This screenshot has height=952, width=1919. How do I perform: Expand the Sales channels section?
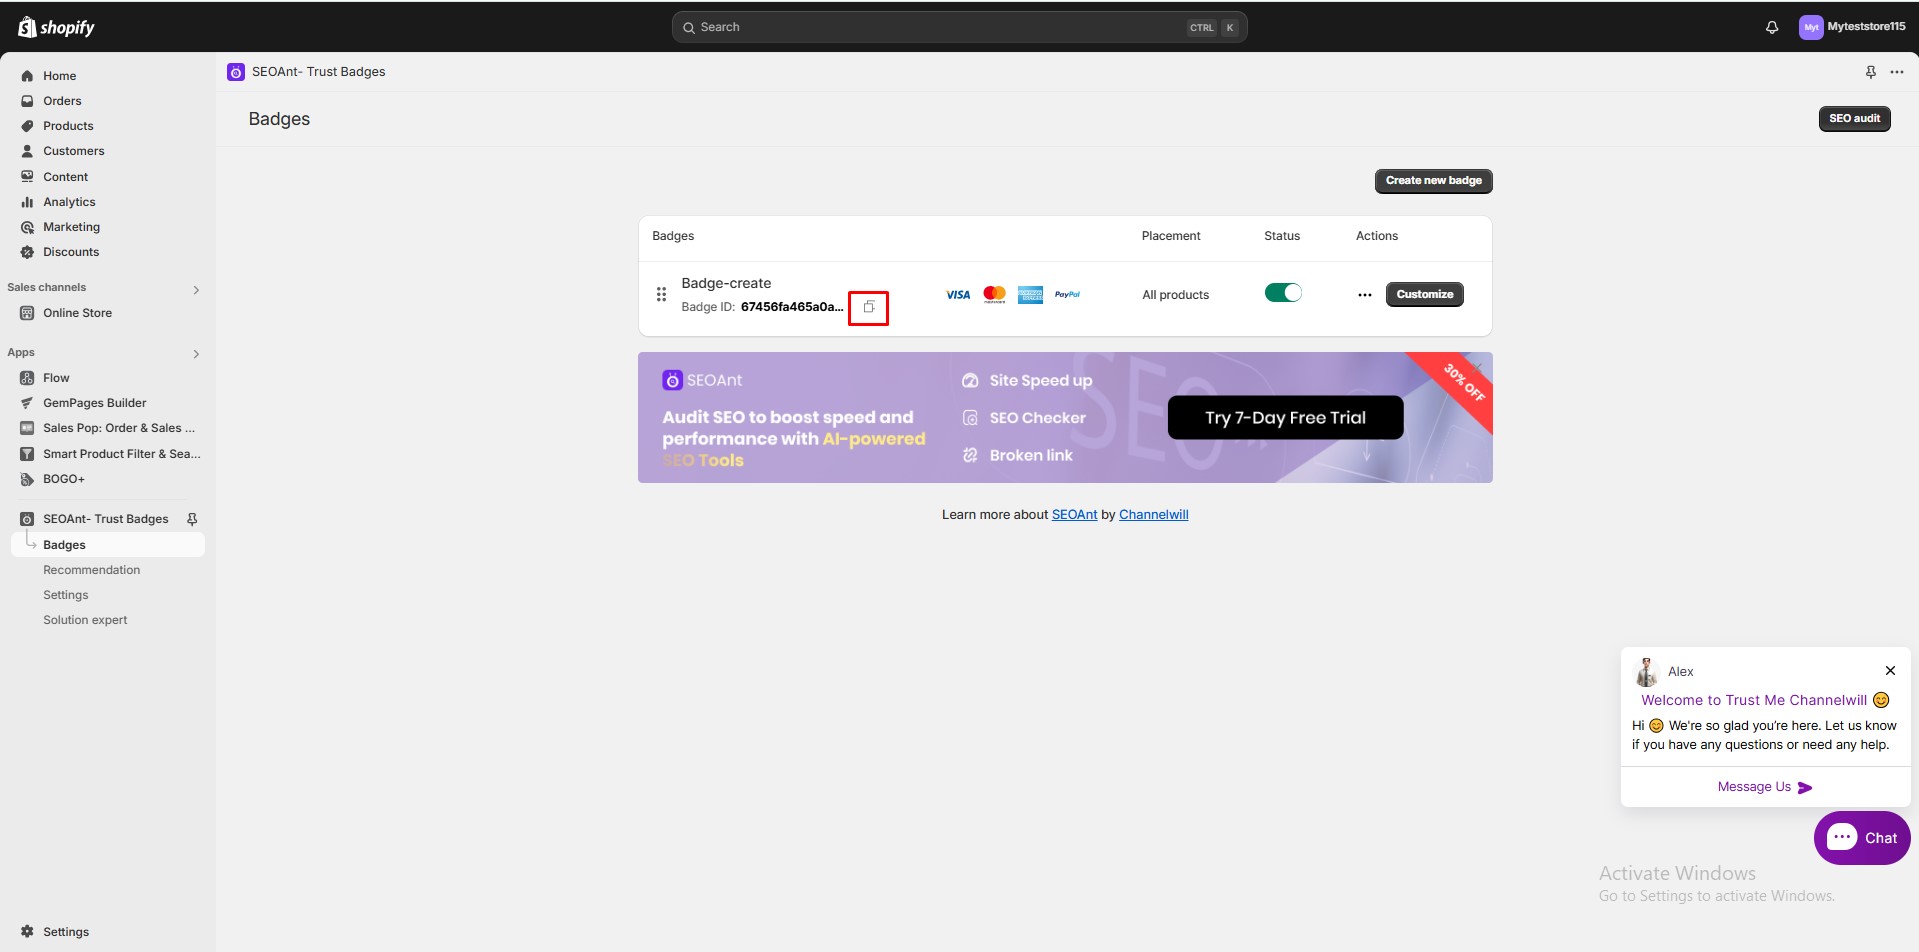point(196,289)
